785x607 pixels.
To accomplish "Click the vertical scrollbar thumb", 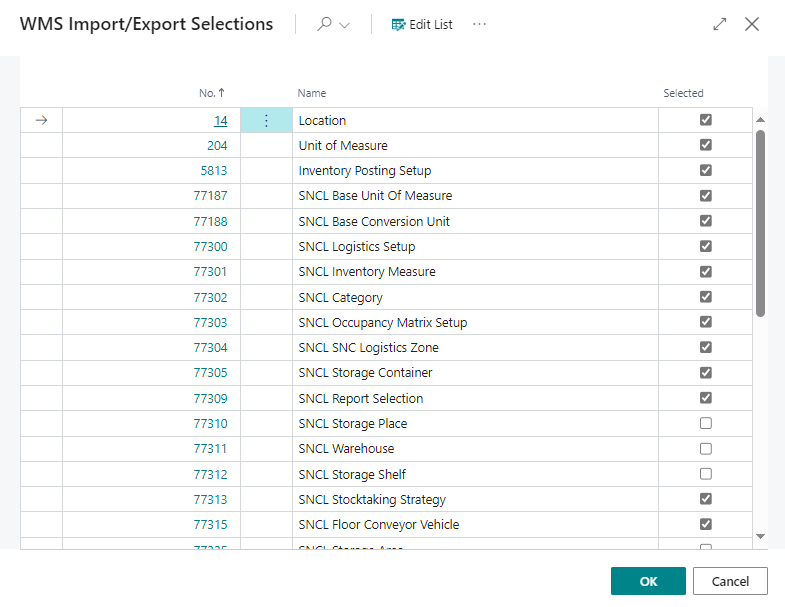I will [760, 220].
